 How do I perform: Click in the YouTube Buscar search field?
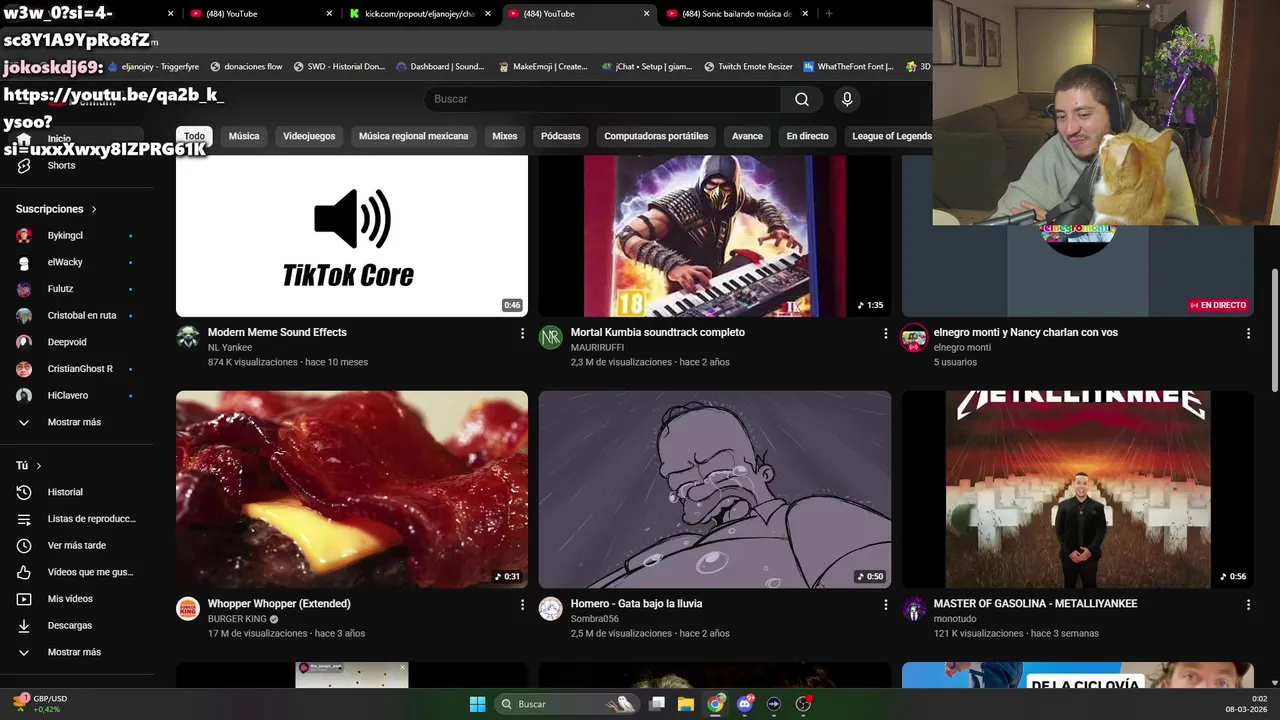[x=603, y=99]
